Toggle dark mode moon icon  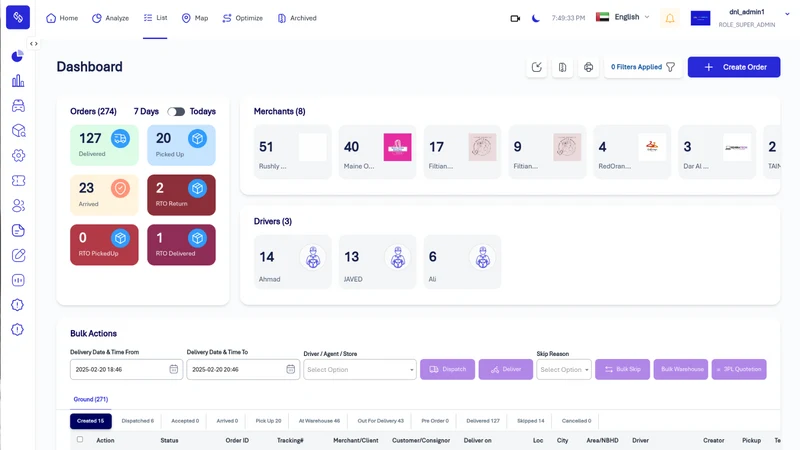coord(536,18)
